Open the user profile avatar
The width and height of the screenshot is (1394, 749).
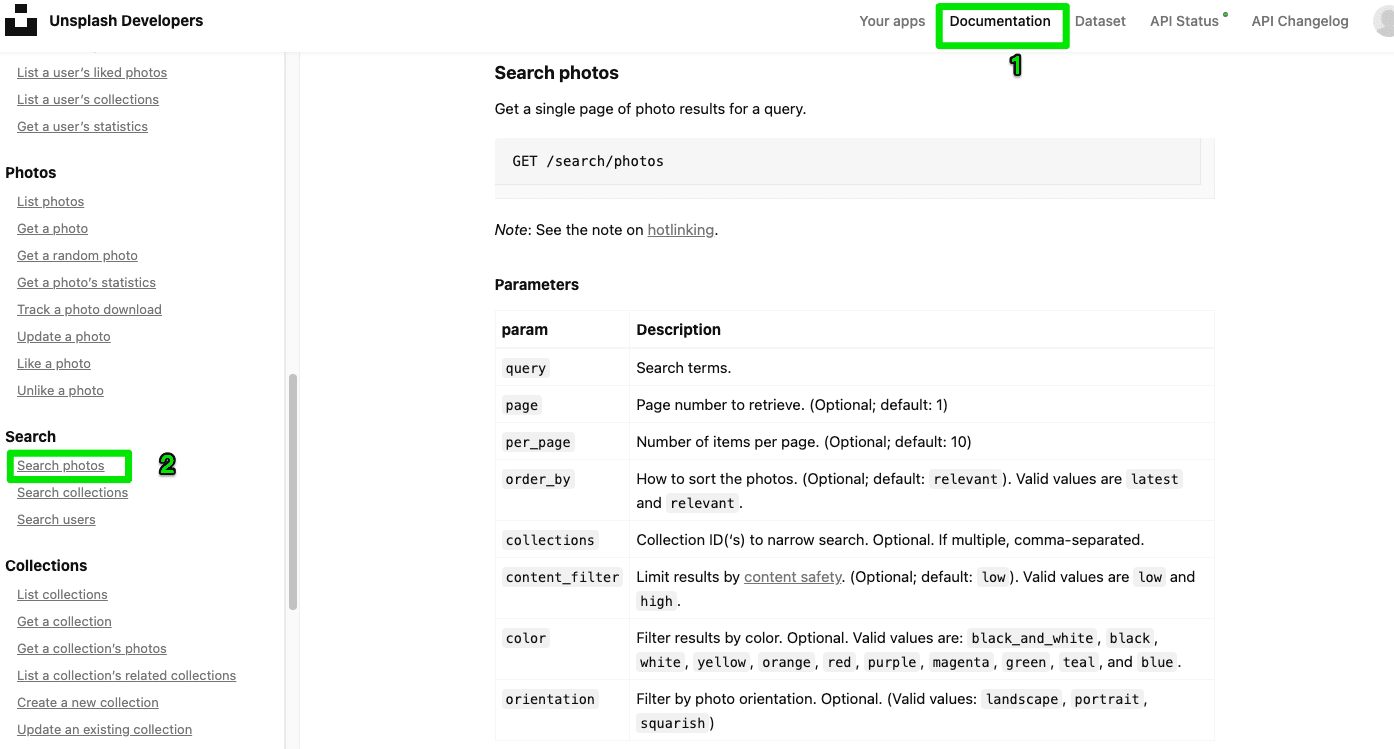(x=1385, y=21)
